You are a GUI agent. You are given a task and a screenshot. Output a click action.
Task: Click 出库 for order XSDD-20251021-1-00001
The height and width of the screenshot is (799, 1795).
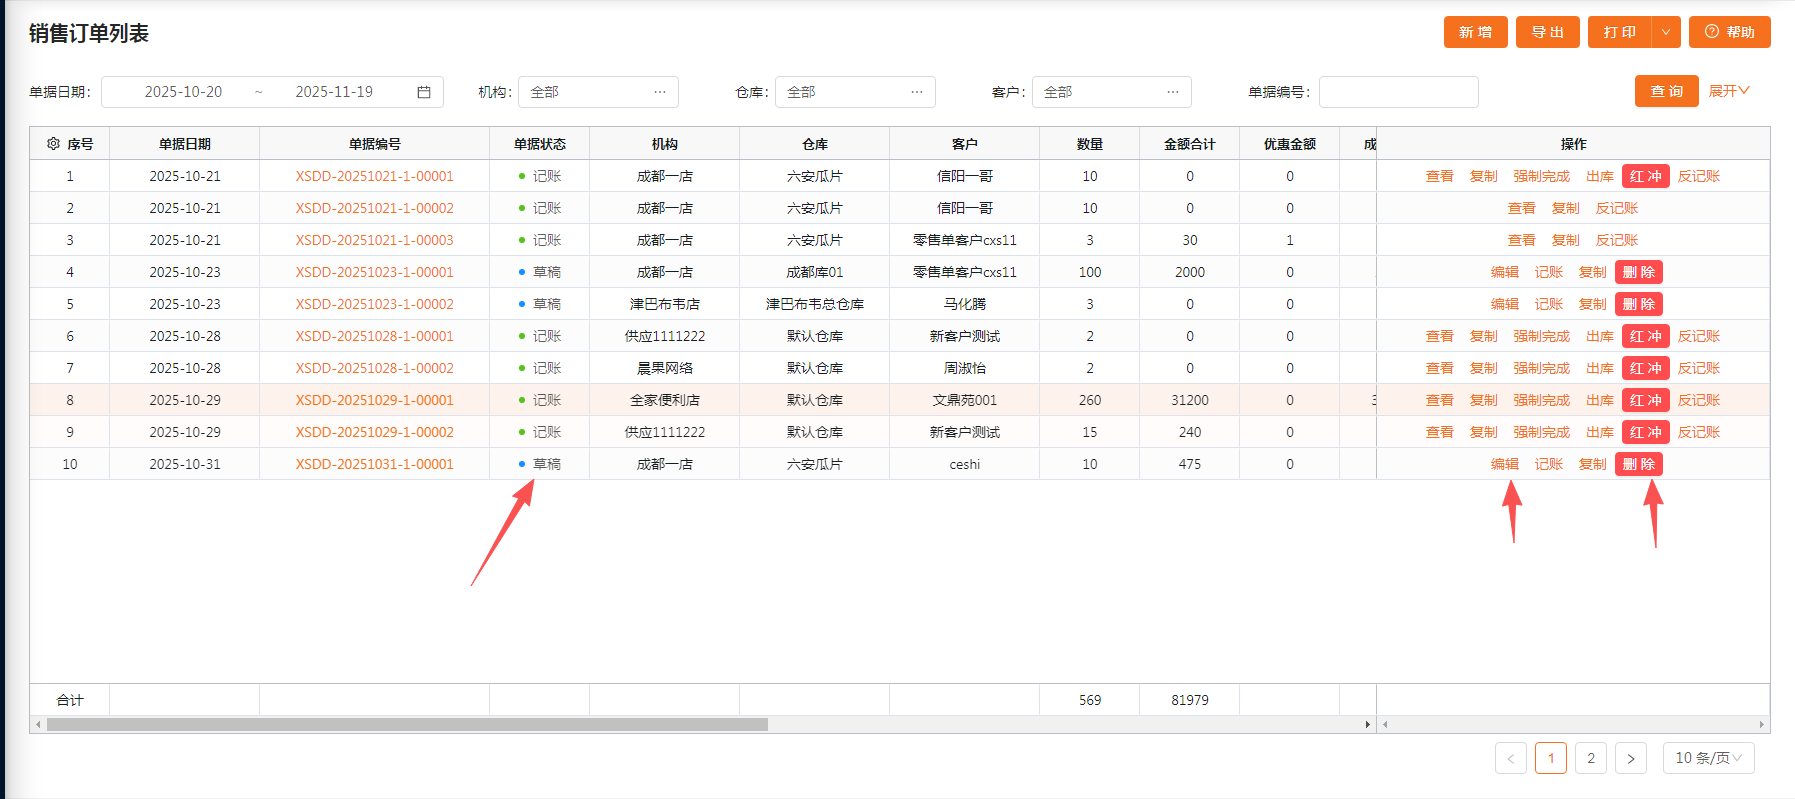pos(1600,176)
